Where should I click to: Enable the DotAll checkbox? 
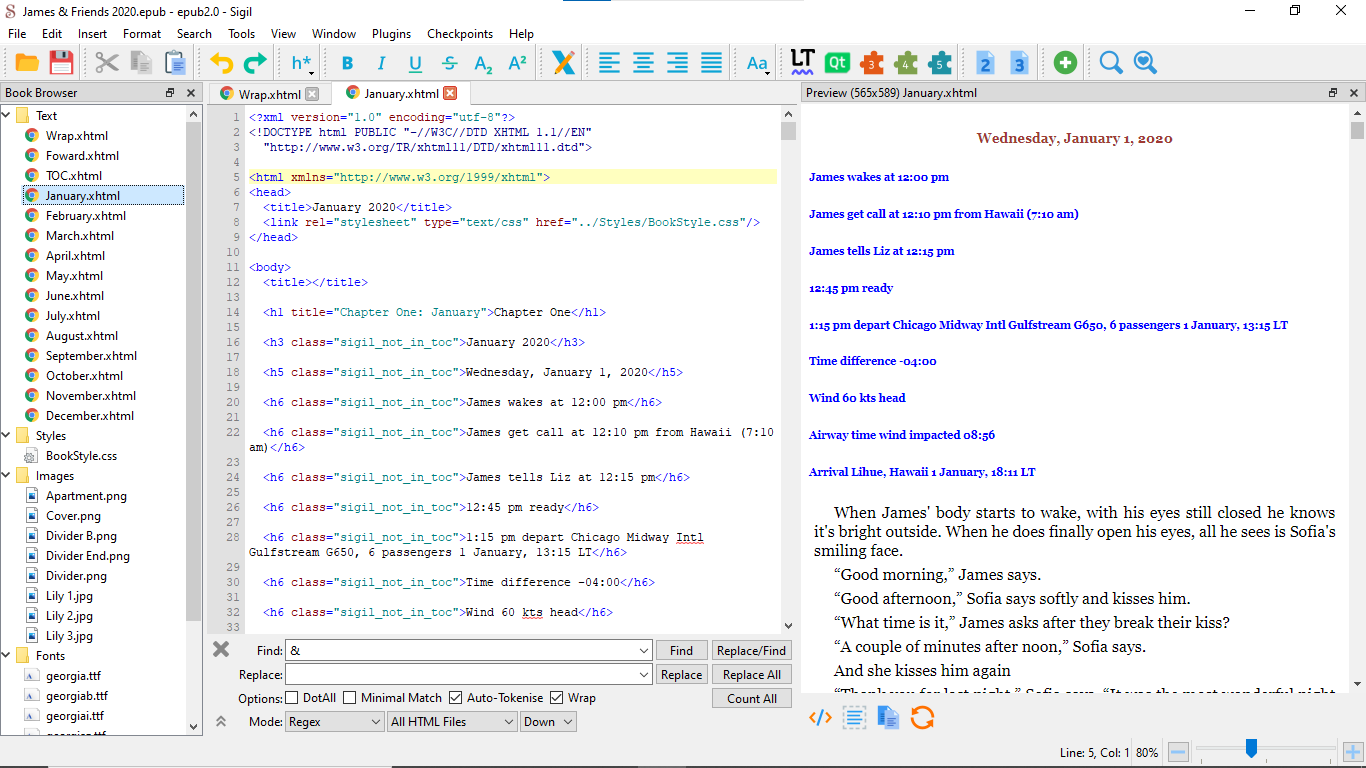click(292, 698)
